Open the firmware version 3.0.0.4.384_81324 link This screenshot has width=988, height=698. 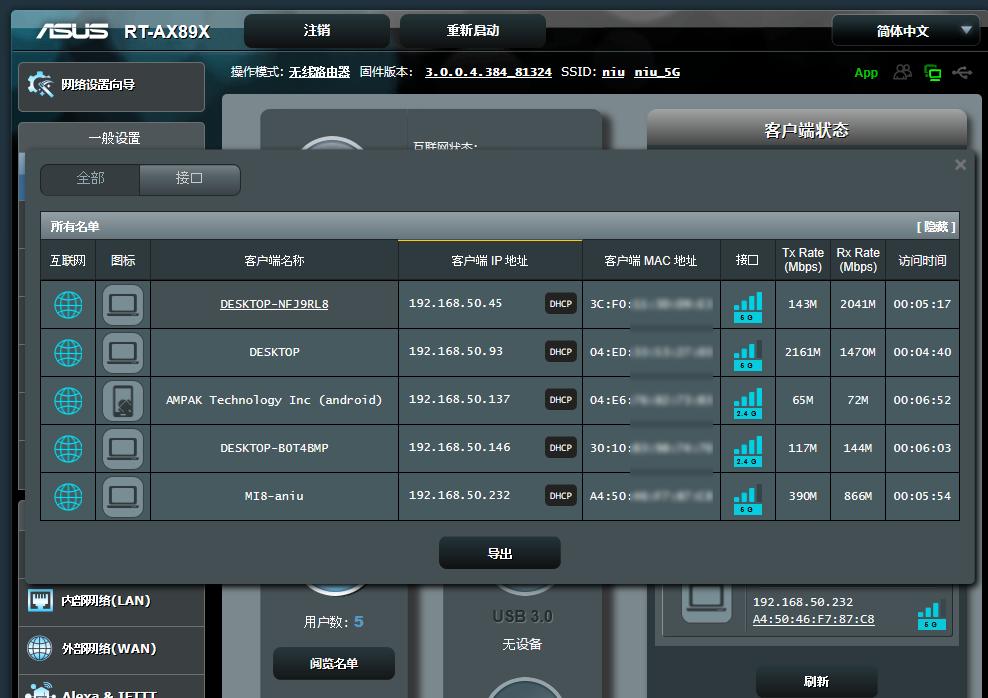coord(488,72)
